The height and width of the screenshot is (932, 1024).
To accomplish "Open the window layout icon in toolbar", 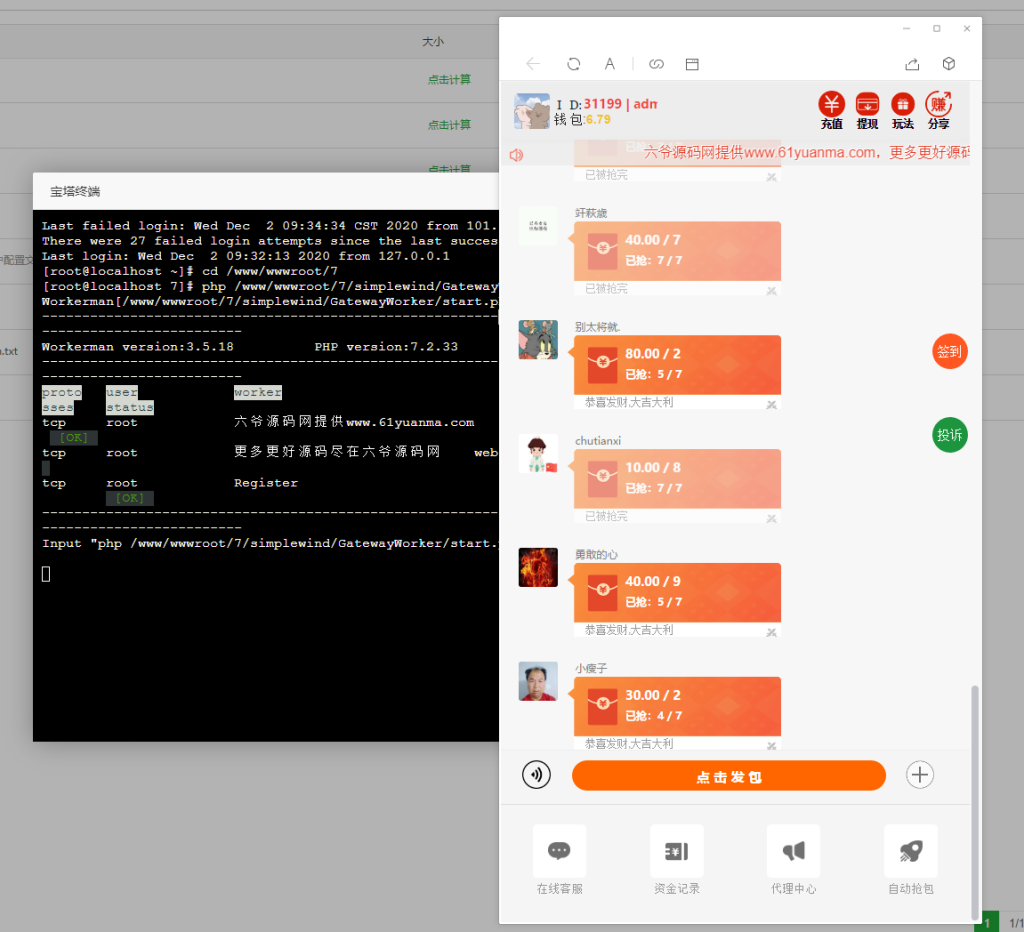I will 692,64.
